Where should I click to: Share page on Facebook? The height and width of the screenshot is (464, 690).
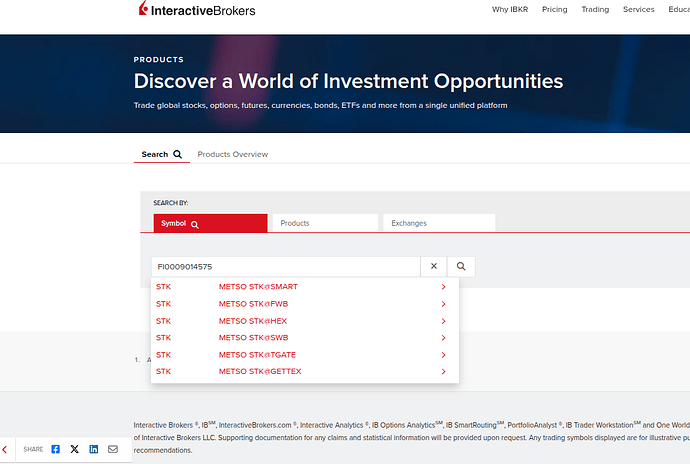(55, 449)
